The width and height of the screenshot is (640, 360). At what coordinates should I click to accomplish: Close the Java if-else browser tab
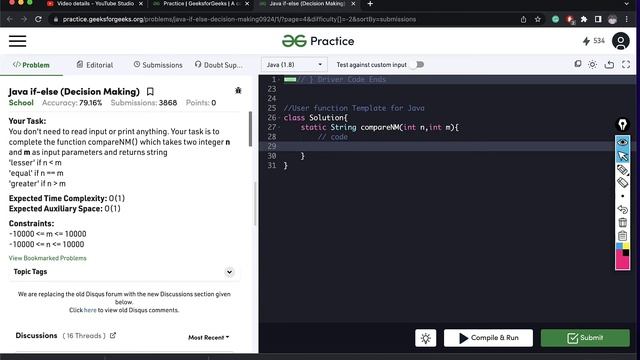coord(353,4)
